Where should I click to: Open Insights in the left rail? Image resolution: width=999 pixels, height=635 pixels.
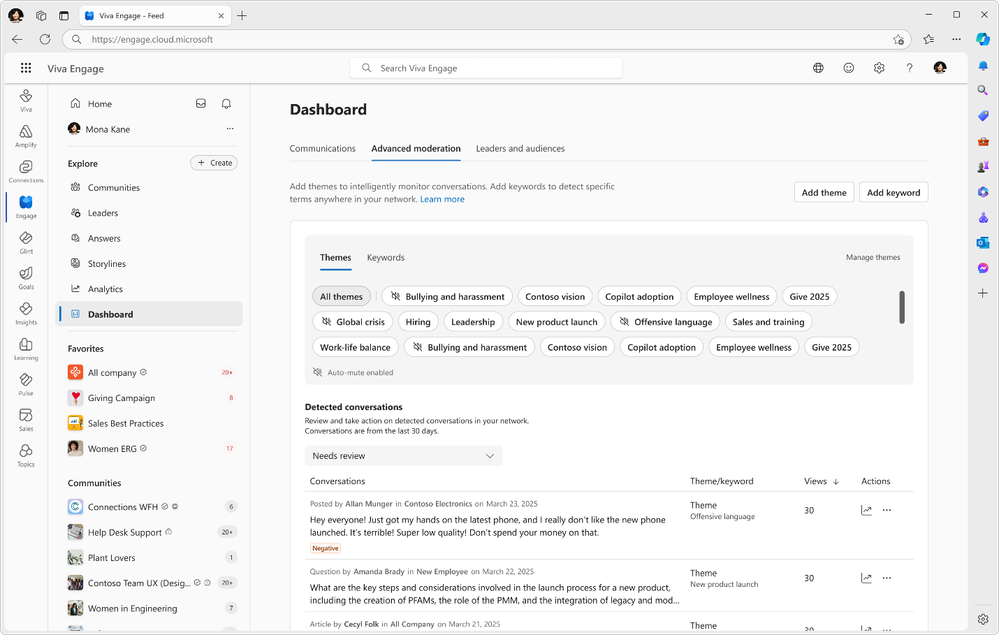pos(25,313)
